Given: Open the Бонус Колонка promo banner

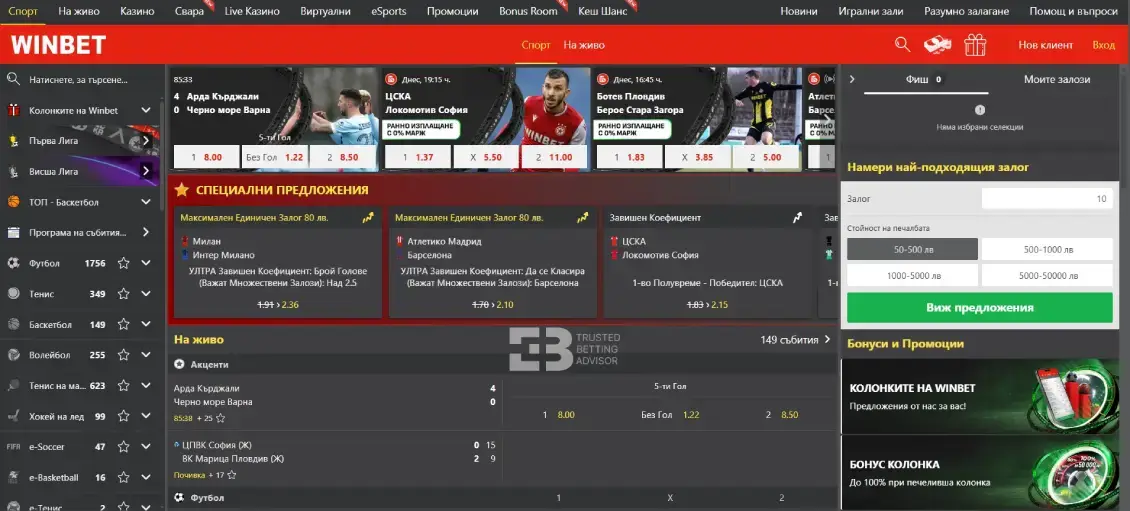Looking at the screenshot, I should tap(979, 472).
